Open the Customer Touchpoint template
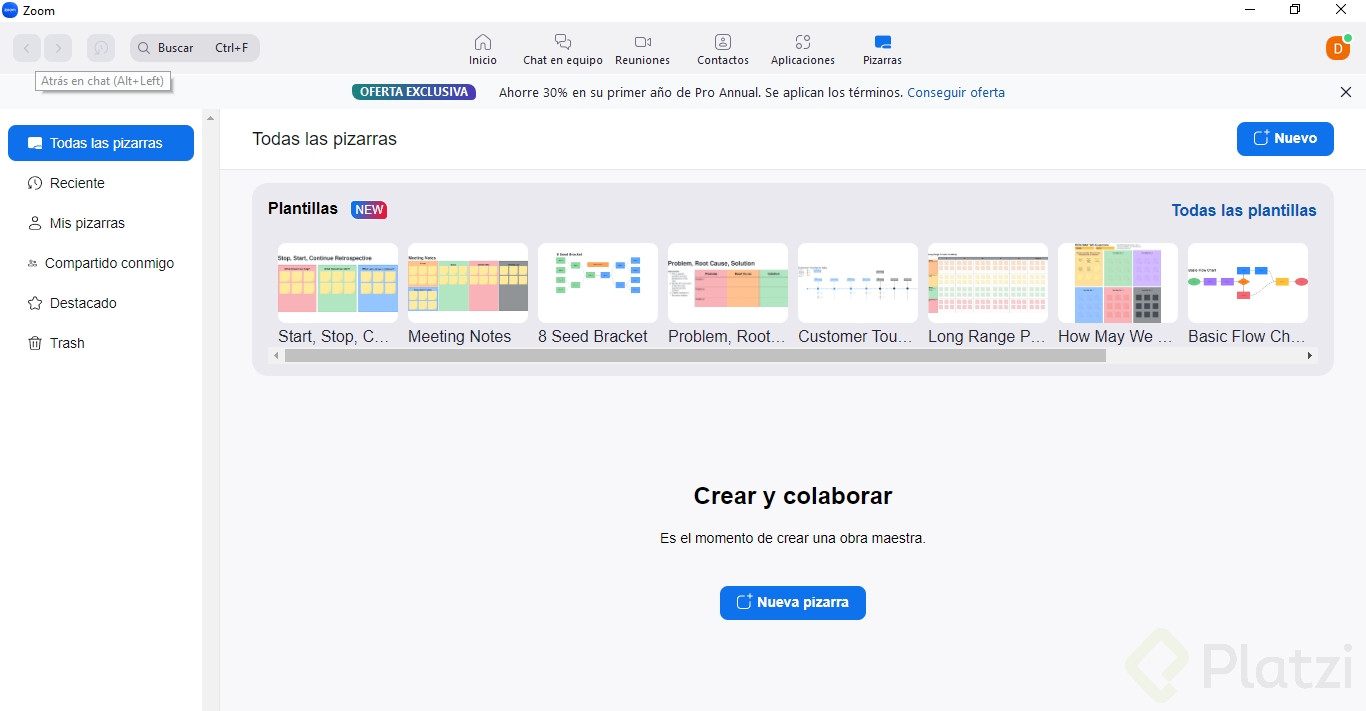The height and width of the screenshot is (711, 1366). click(858, 294)
